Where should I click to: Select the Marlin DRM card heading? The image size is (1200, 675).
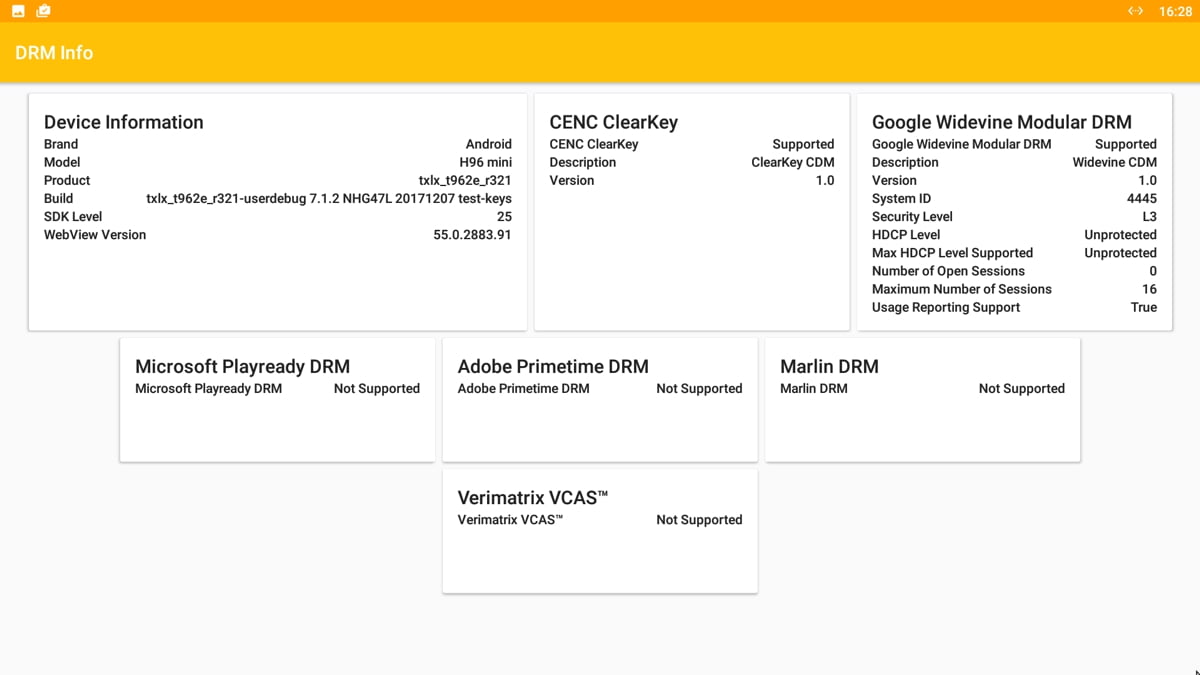[x=829, y=366]
